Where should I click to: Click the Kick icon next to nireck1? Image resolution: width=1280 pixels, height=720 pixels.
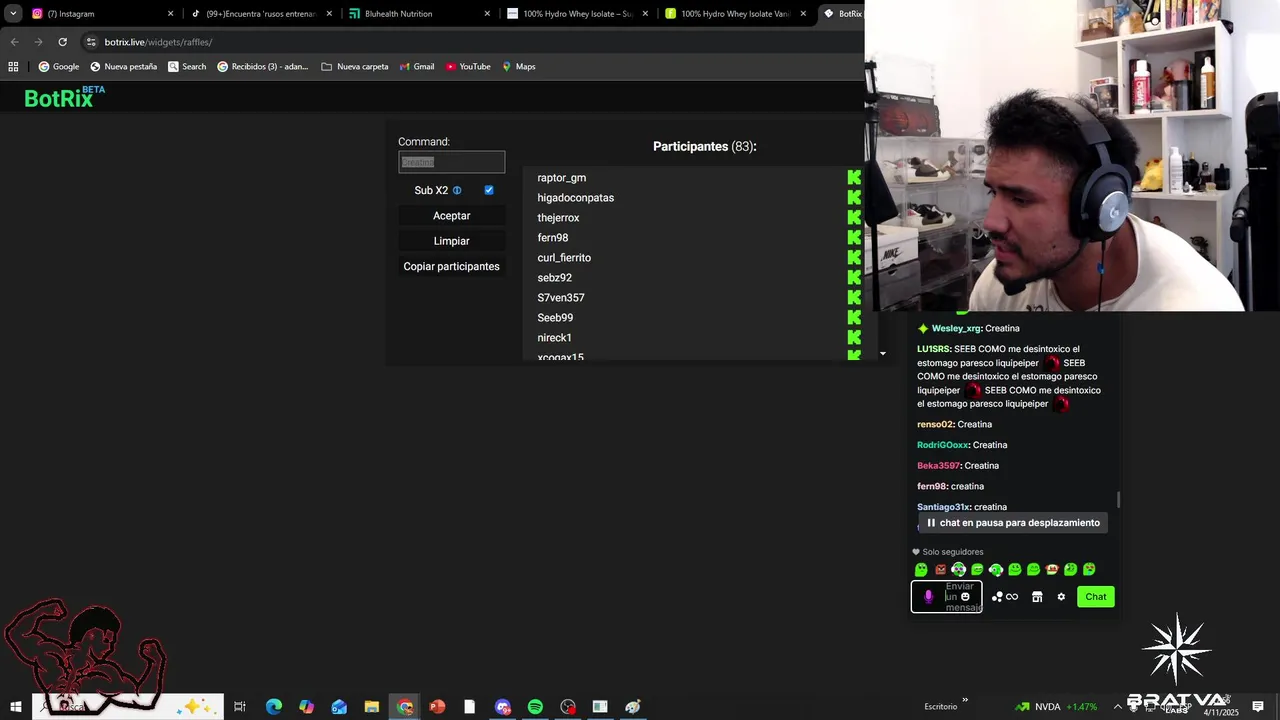tap(854, 337)
